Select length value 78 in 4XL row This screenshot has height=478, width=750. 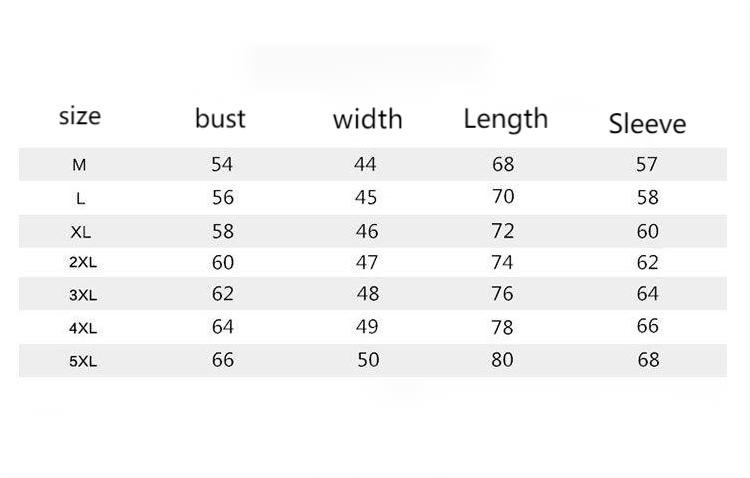[503, 327]
